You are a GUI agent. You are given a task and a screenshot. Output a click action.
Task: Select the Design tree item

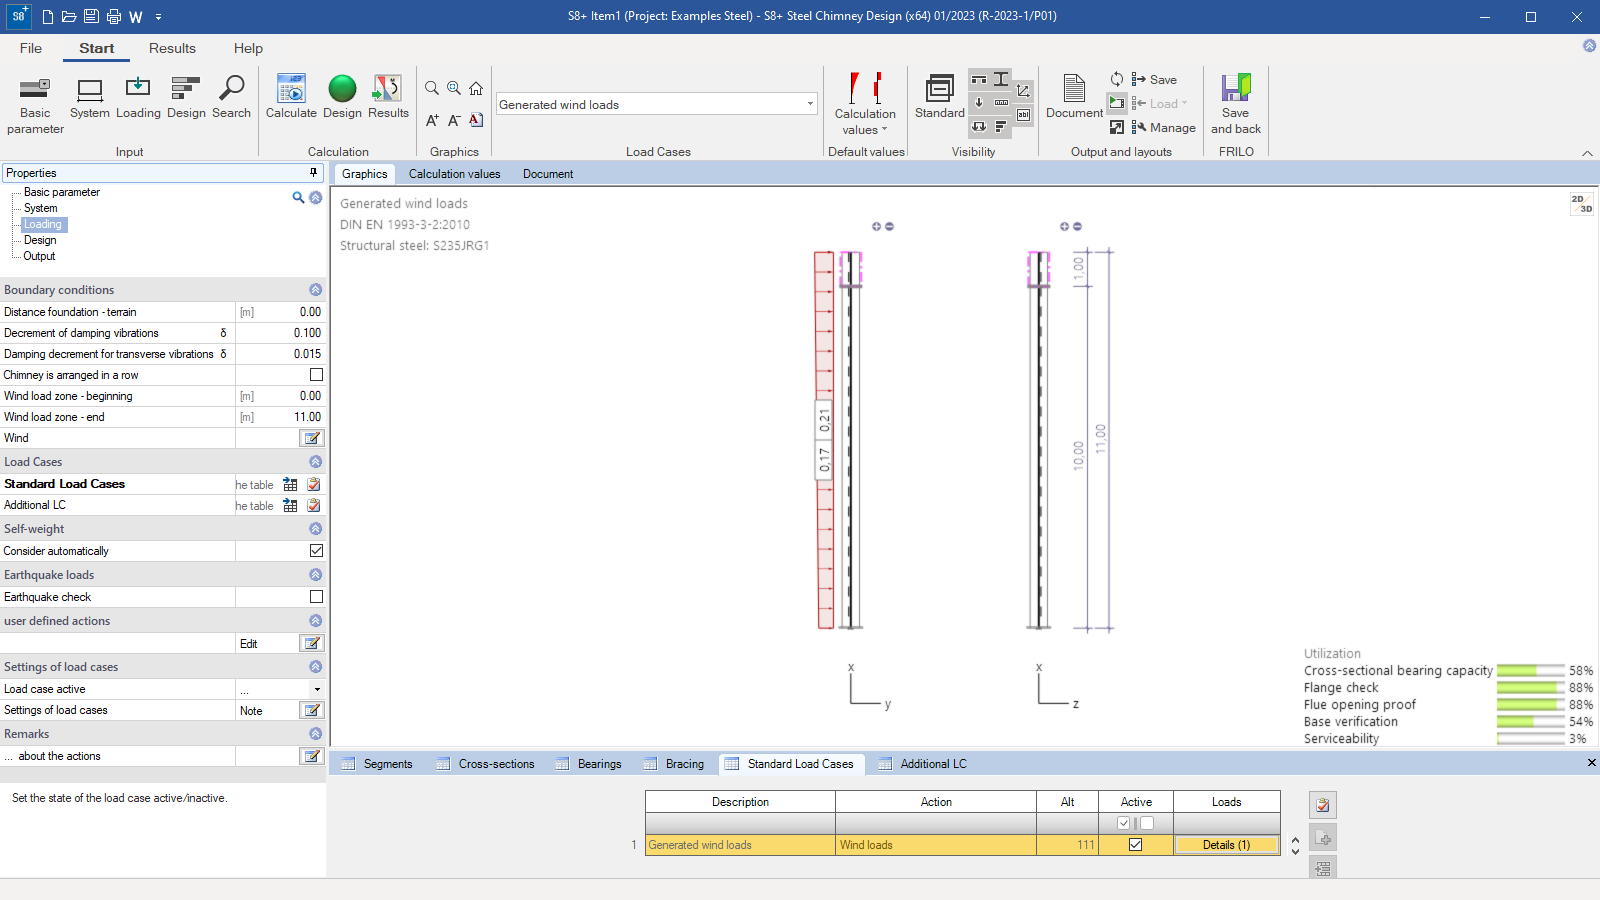click(40, 240)
